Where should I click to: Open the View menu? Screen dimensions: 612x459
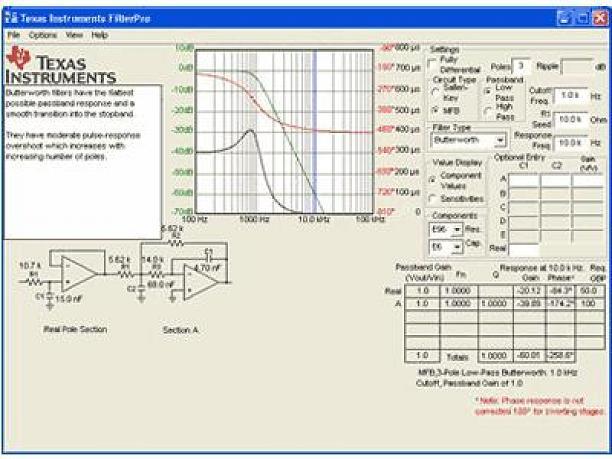coord(74,35)
